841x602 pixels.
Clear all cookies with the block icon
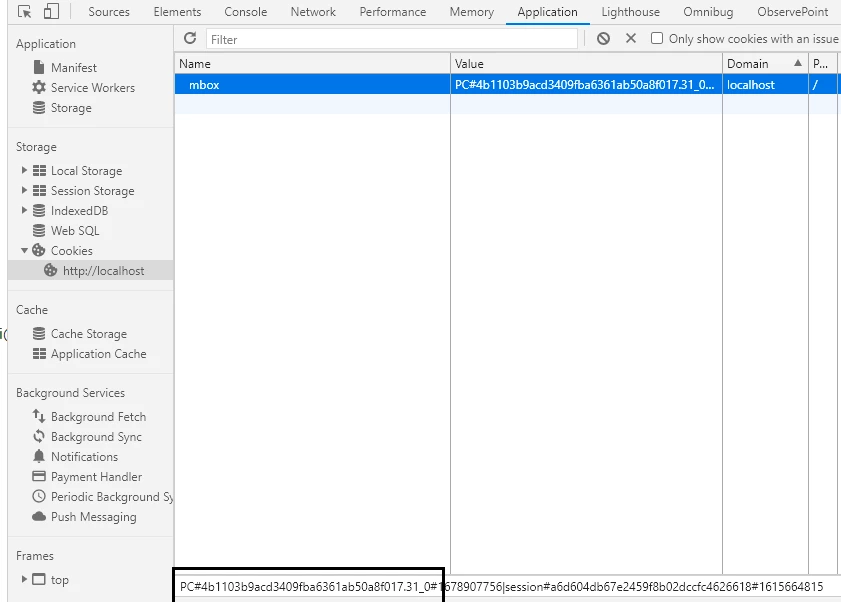tap(603, 39)
